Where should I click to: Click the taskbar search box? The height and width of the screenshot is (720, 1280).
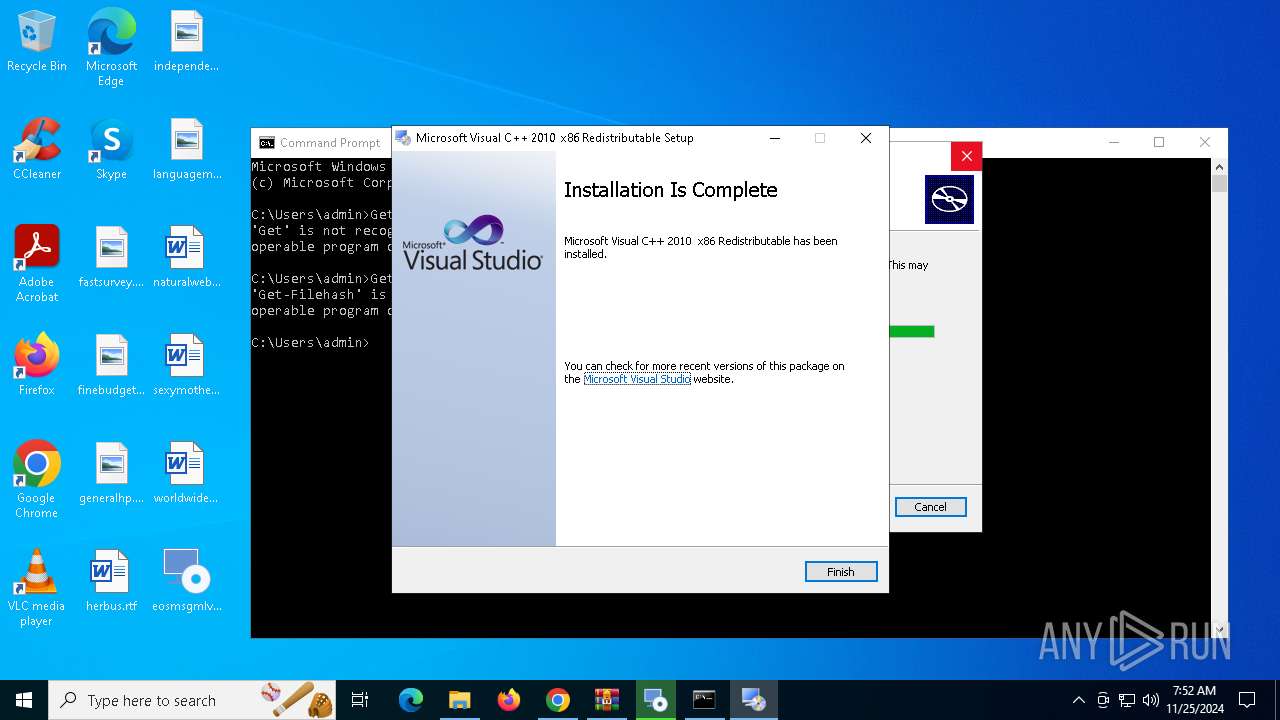[x=193, y=700]
